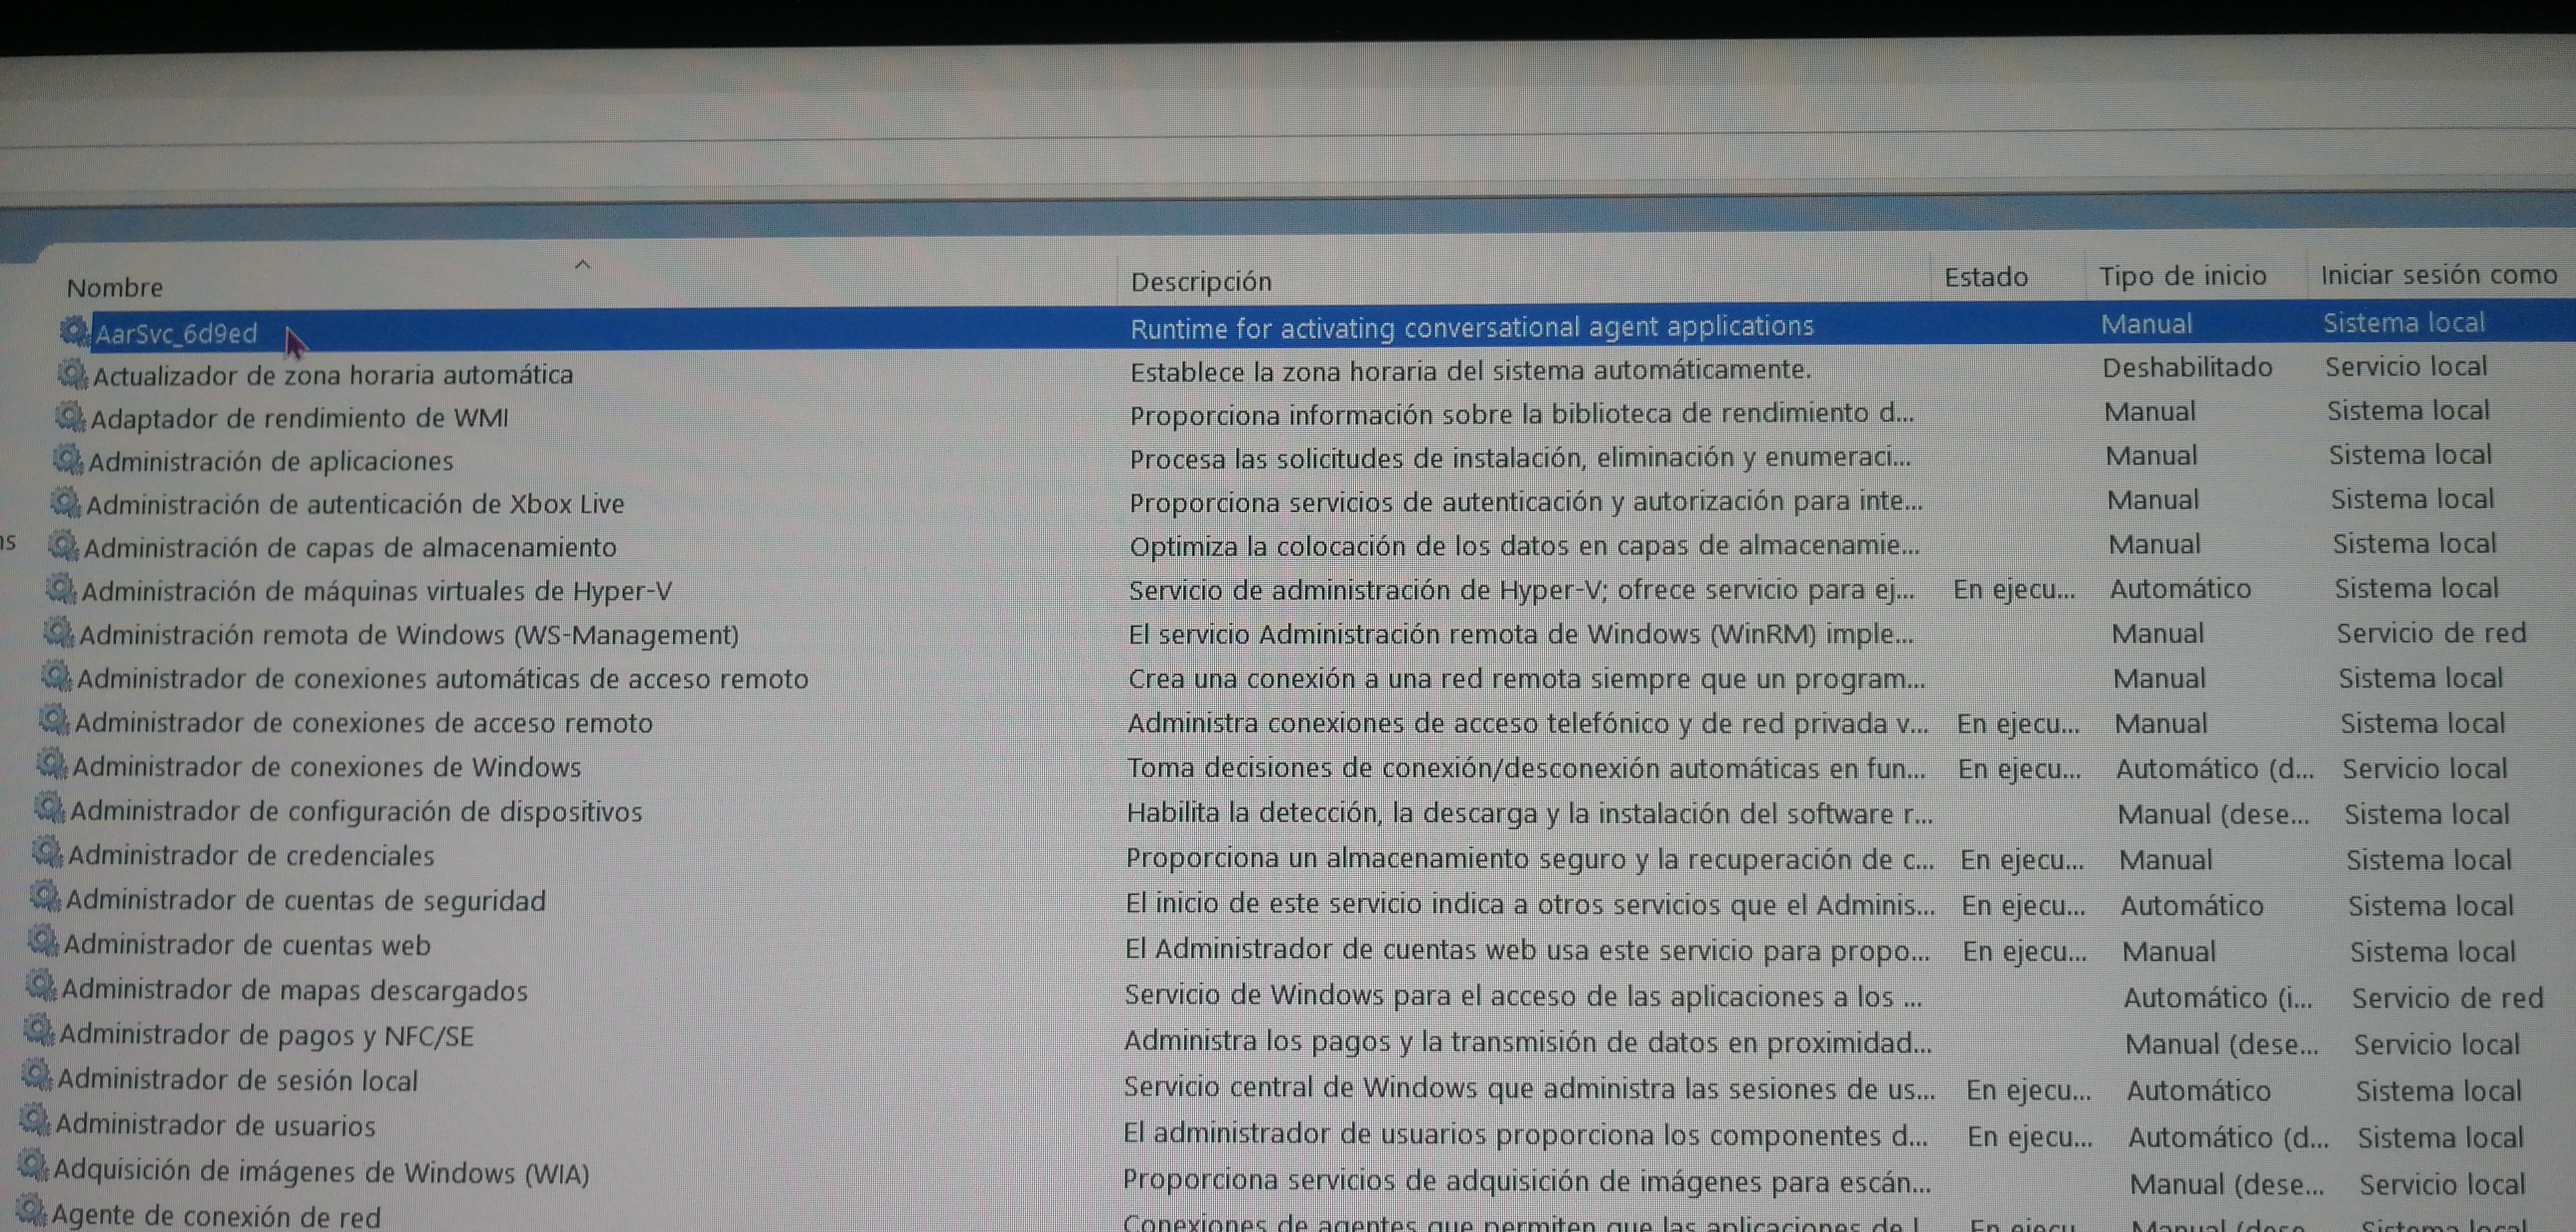The width and height of the screenshot is (2576, 1232).
Task: Click the gear icon beside AarSvc_6d9ed
Action: click(74, 331)
